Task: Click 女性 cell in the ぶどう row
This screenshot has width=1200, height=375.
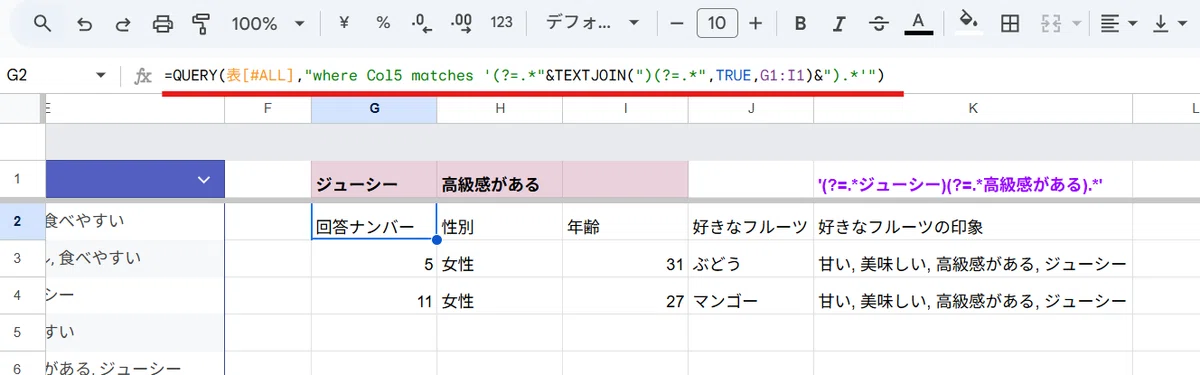Action: 499,259
